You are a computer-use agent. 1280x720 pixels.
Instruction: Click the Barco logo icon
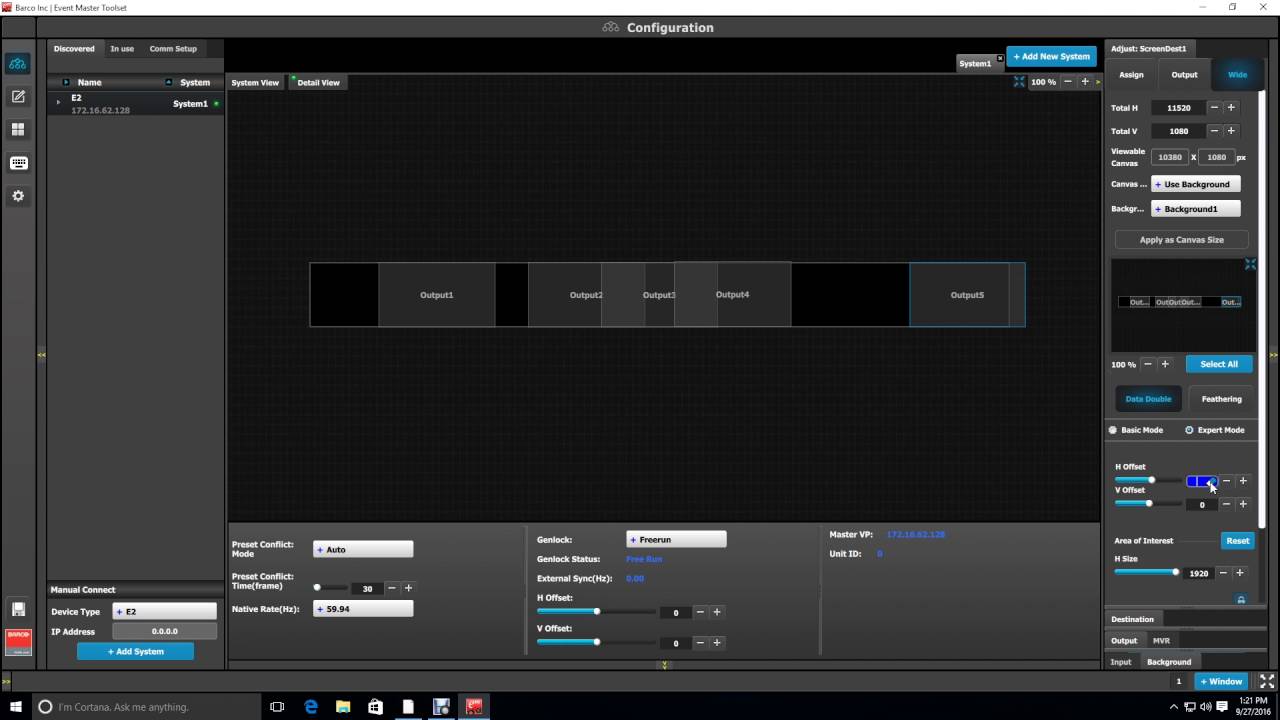tap(18, 641)
